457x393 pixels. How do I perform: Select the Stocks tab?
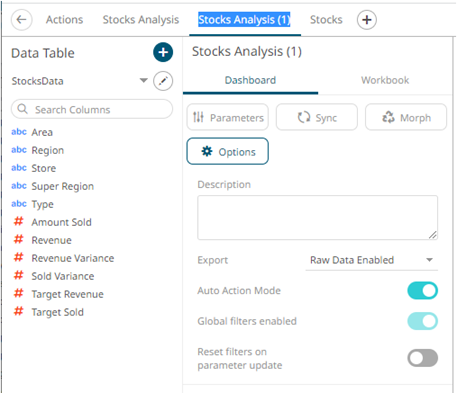coord(326,20)
